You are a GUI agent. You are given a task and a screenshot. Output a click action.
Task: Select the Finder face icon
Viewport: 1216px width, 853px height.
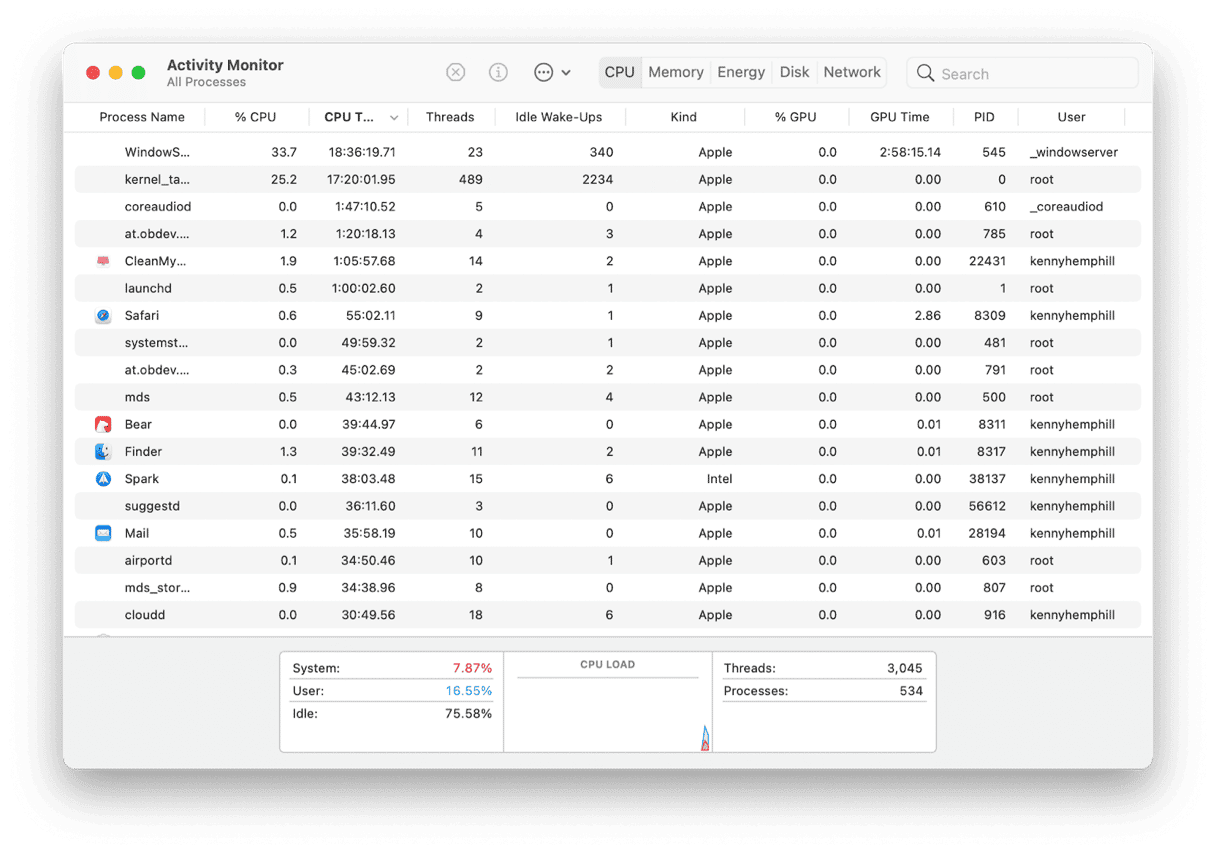point(103,452)
